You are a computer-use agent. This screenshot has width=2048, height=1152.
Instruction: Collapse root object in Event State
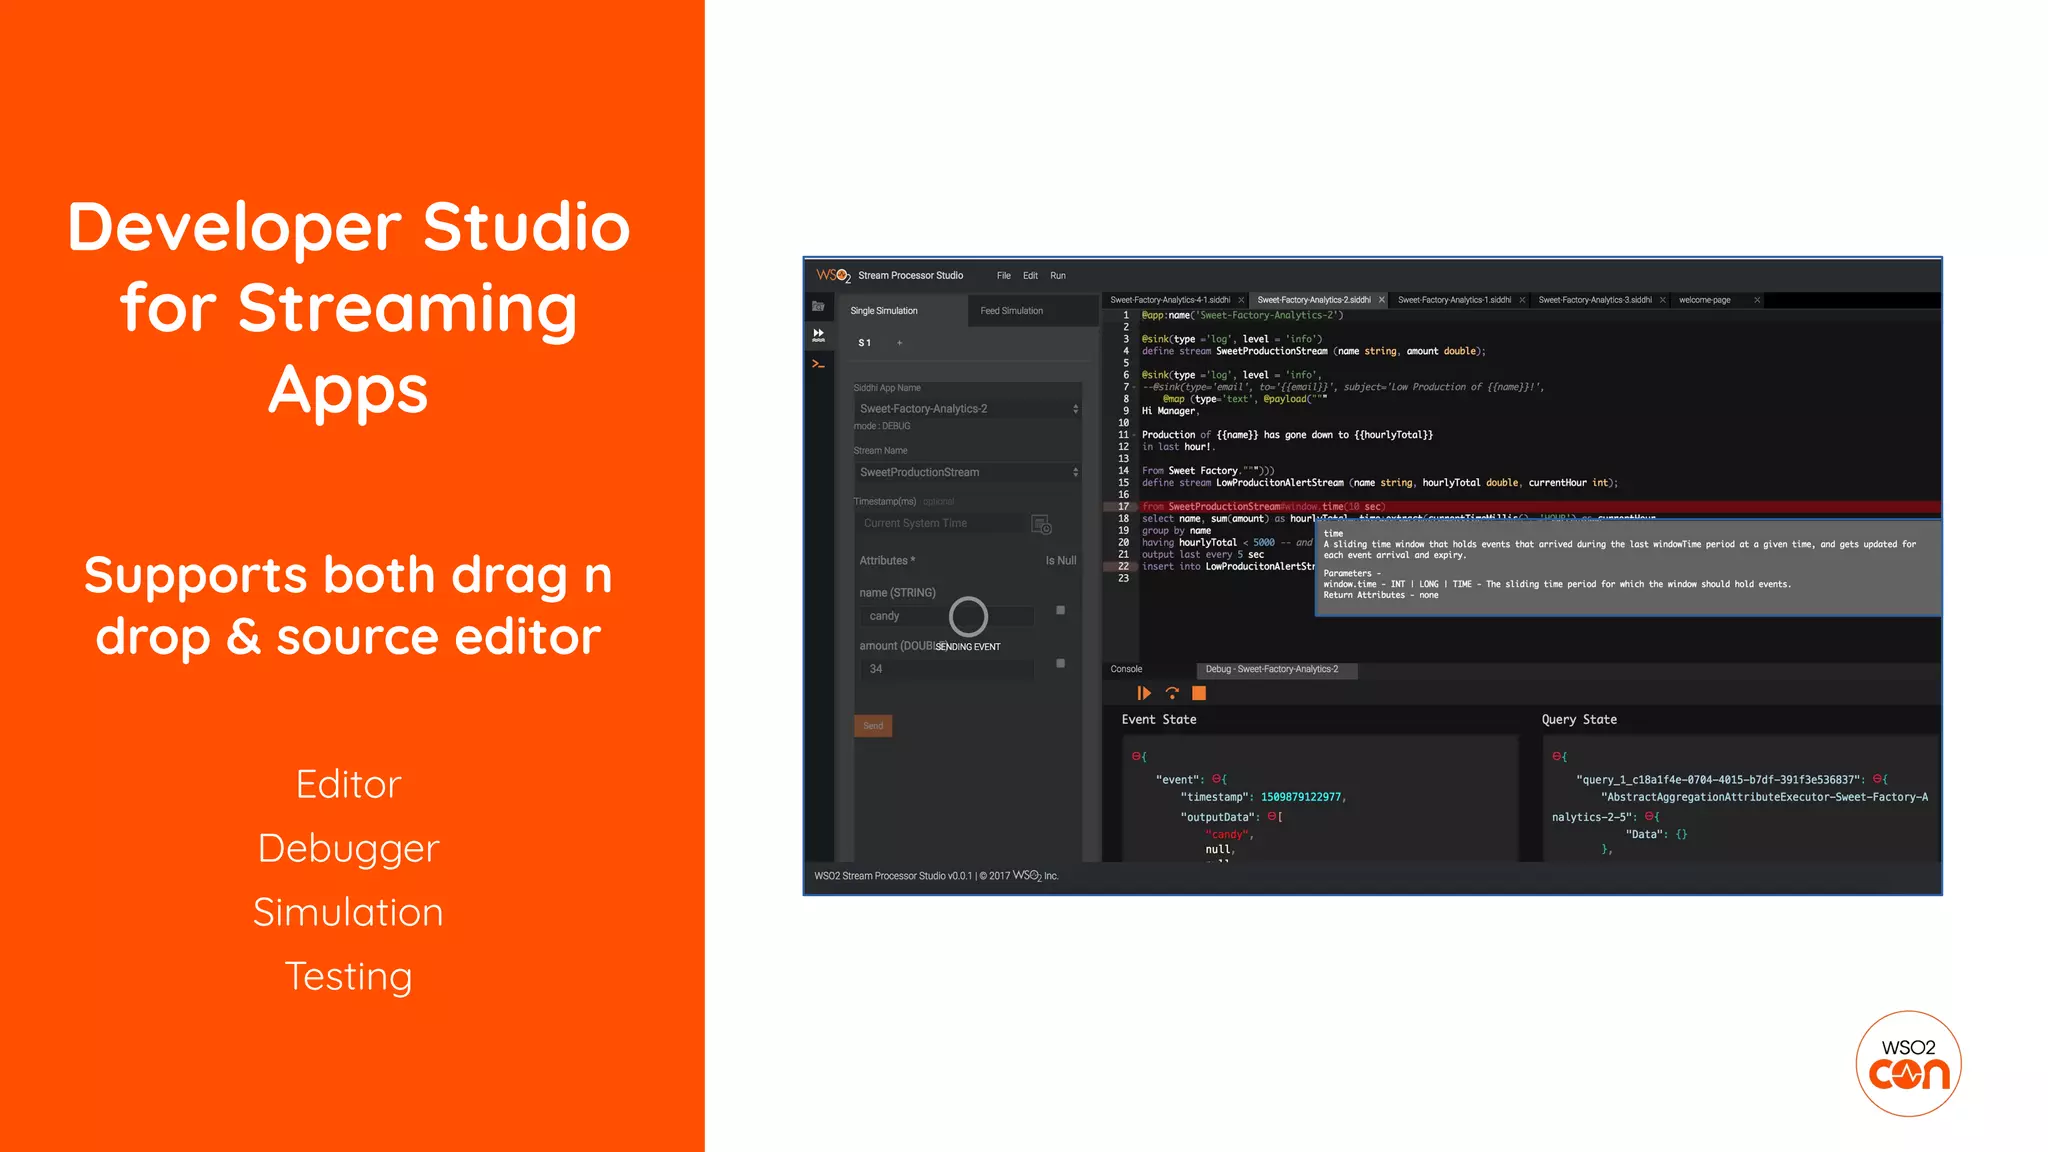[1136, 756]
